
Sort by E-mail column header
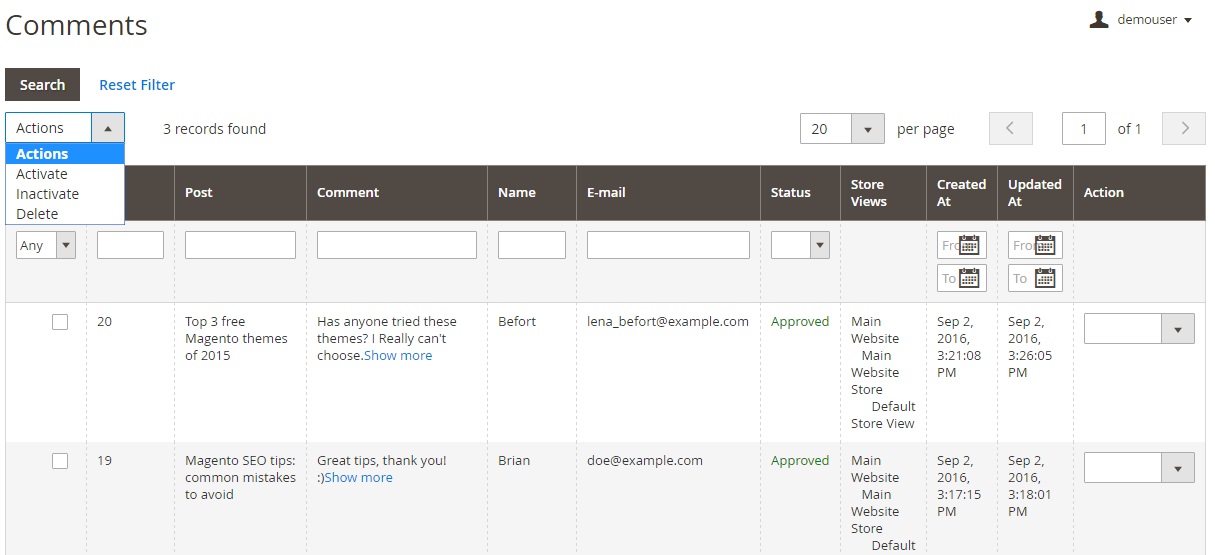(x=606, y=193)
